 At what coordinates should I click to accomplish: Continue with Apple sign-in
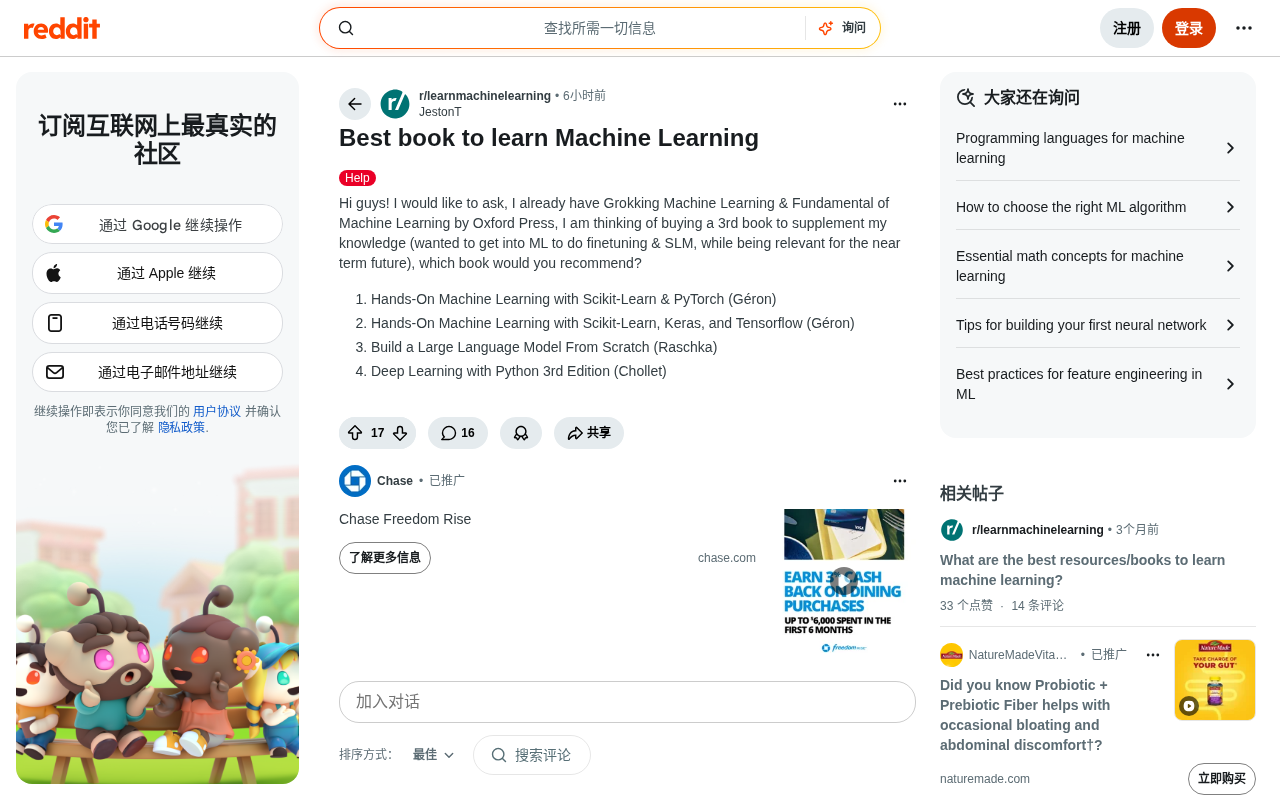point(157,273)
